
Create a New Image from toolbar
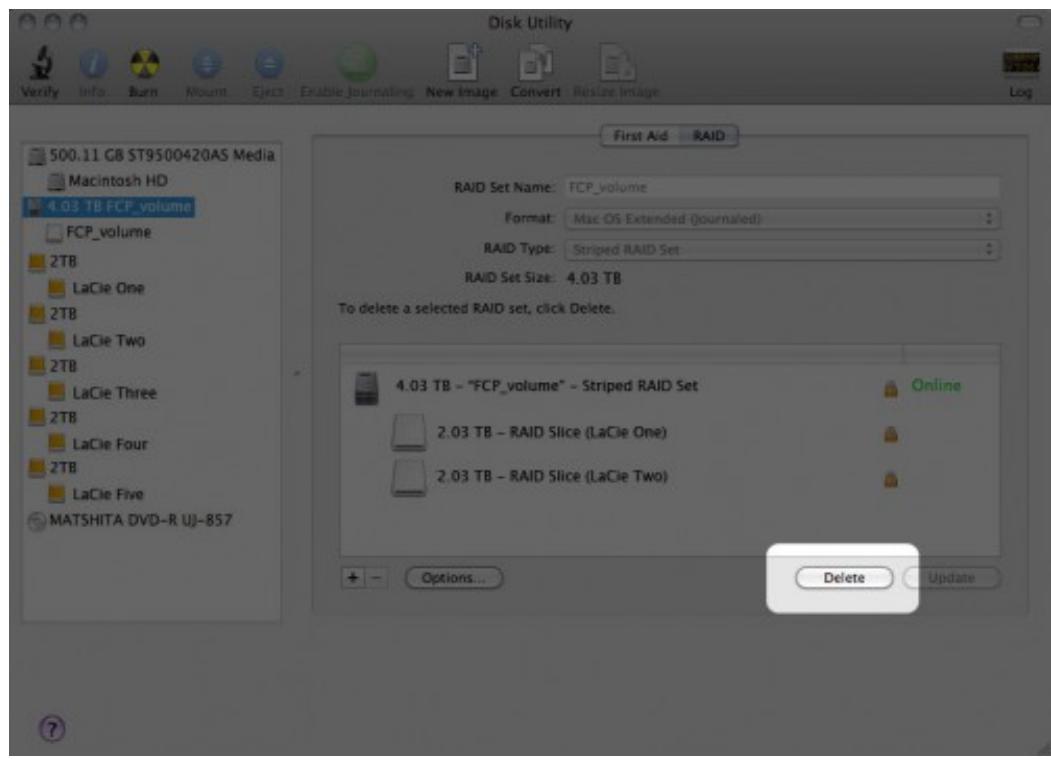(x=464, y=62)
